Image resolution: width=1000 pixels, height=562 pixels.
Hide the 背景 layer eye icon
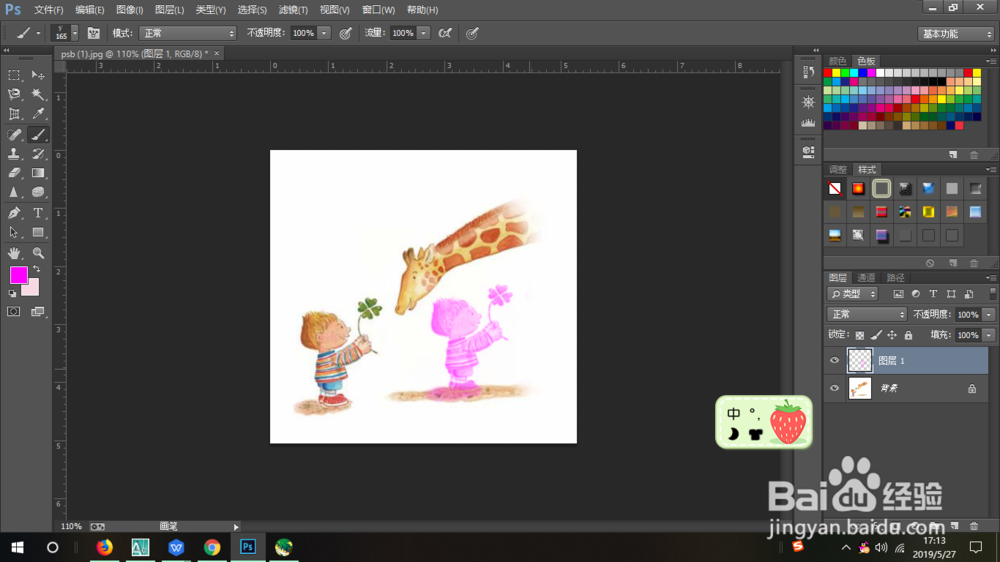point(834,388)
